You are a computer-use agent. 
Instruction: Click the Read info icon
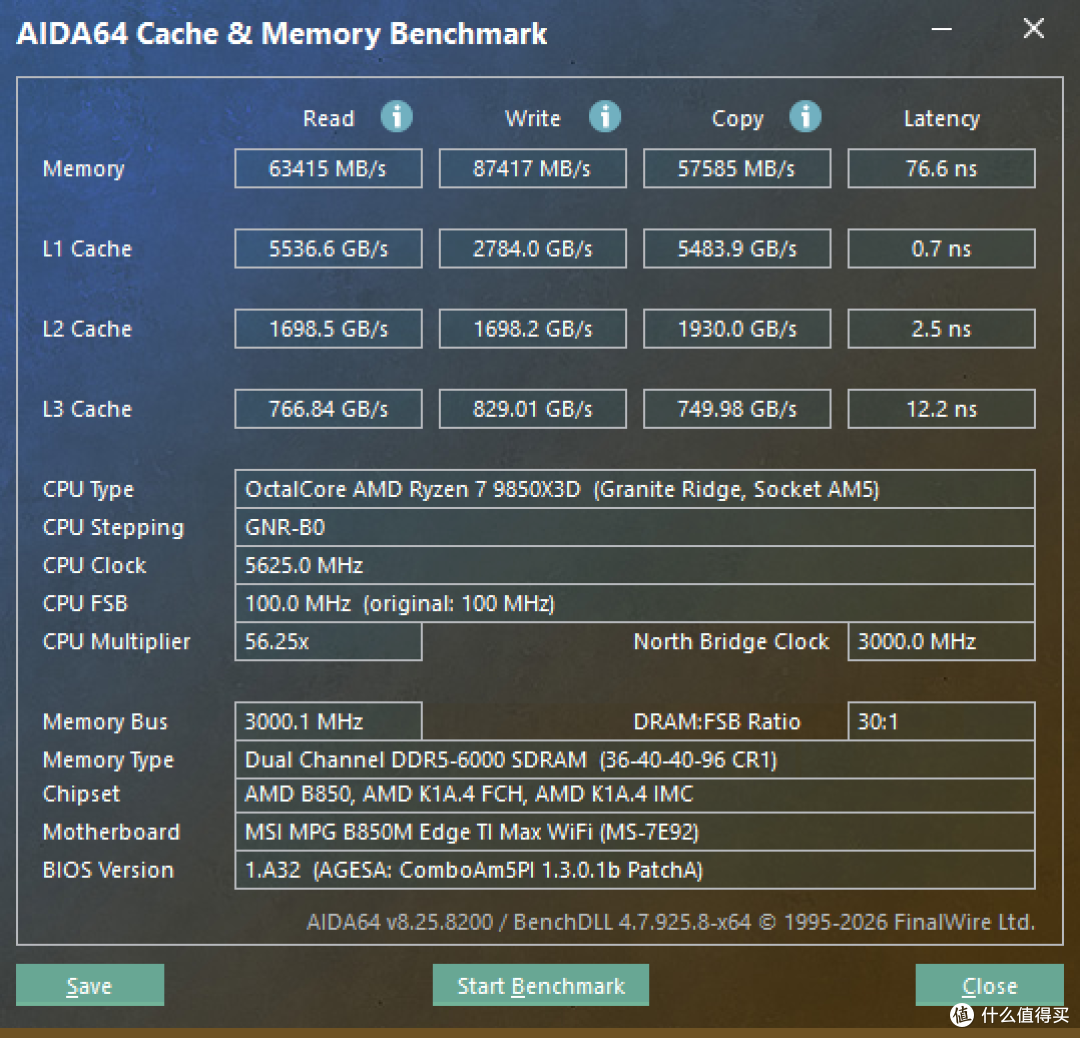[x=397, y=116]
